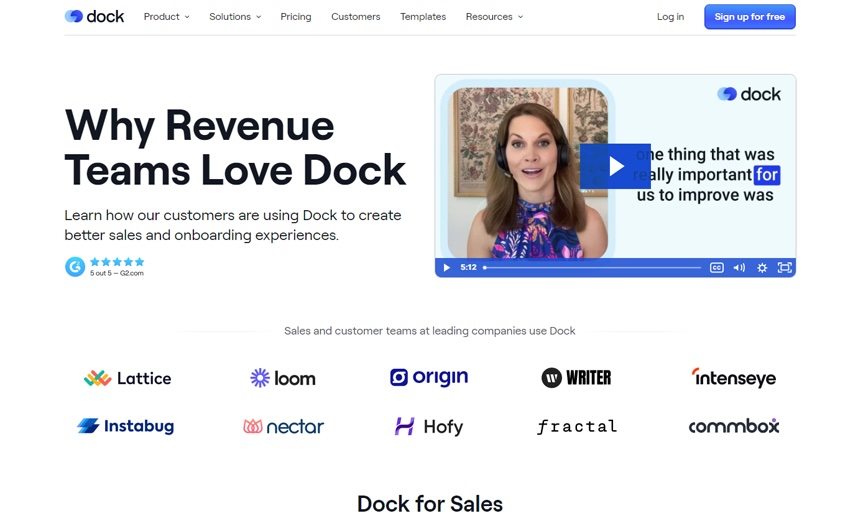Expand the Product dropdown menu

pyautogui.click(x=167, y=17)
